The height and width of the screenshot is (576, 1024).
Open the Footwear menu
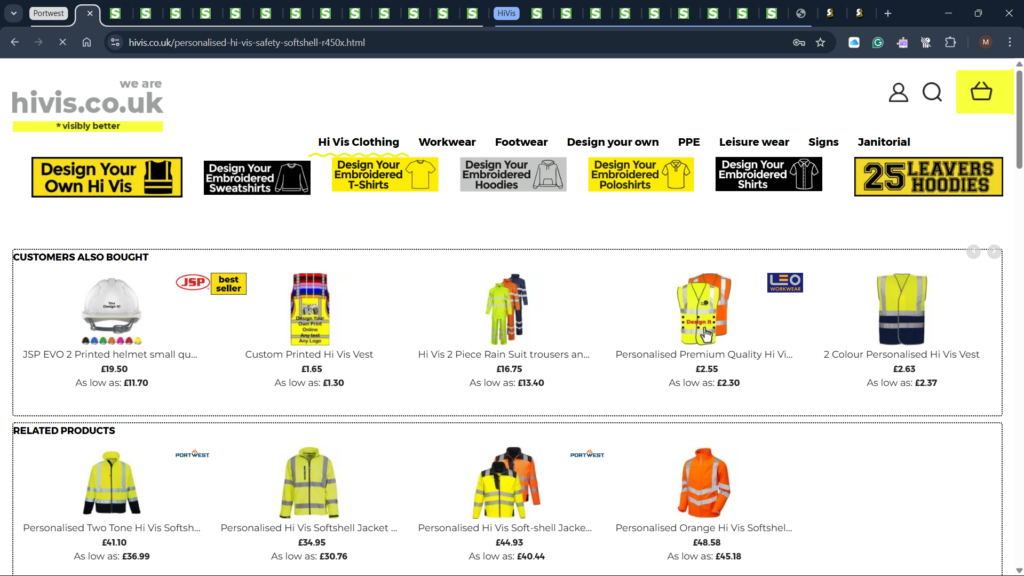(x=521, y=142)
